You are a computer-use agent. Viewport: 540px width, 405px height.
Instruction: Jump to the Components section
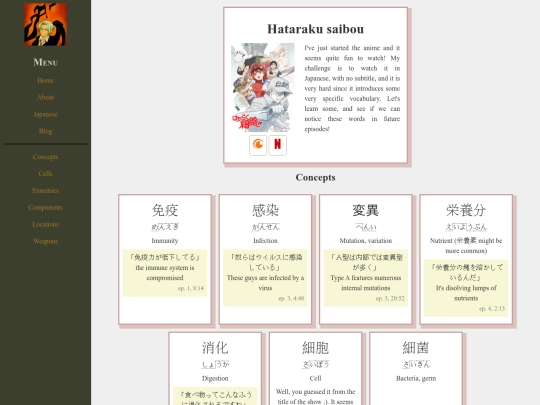(45, 207)
